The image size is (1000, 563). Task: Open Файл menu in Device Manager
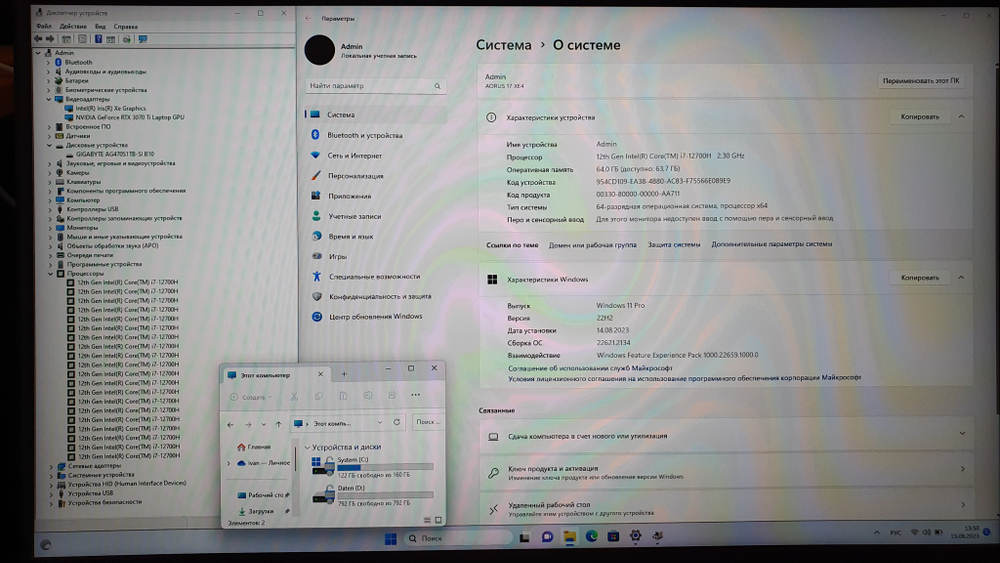click(44, 26)
